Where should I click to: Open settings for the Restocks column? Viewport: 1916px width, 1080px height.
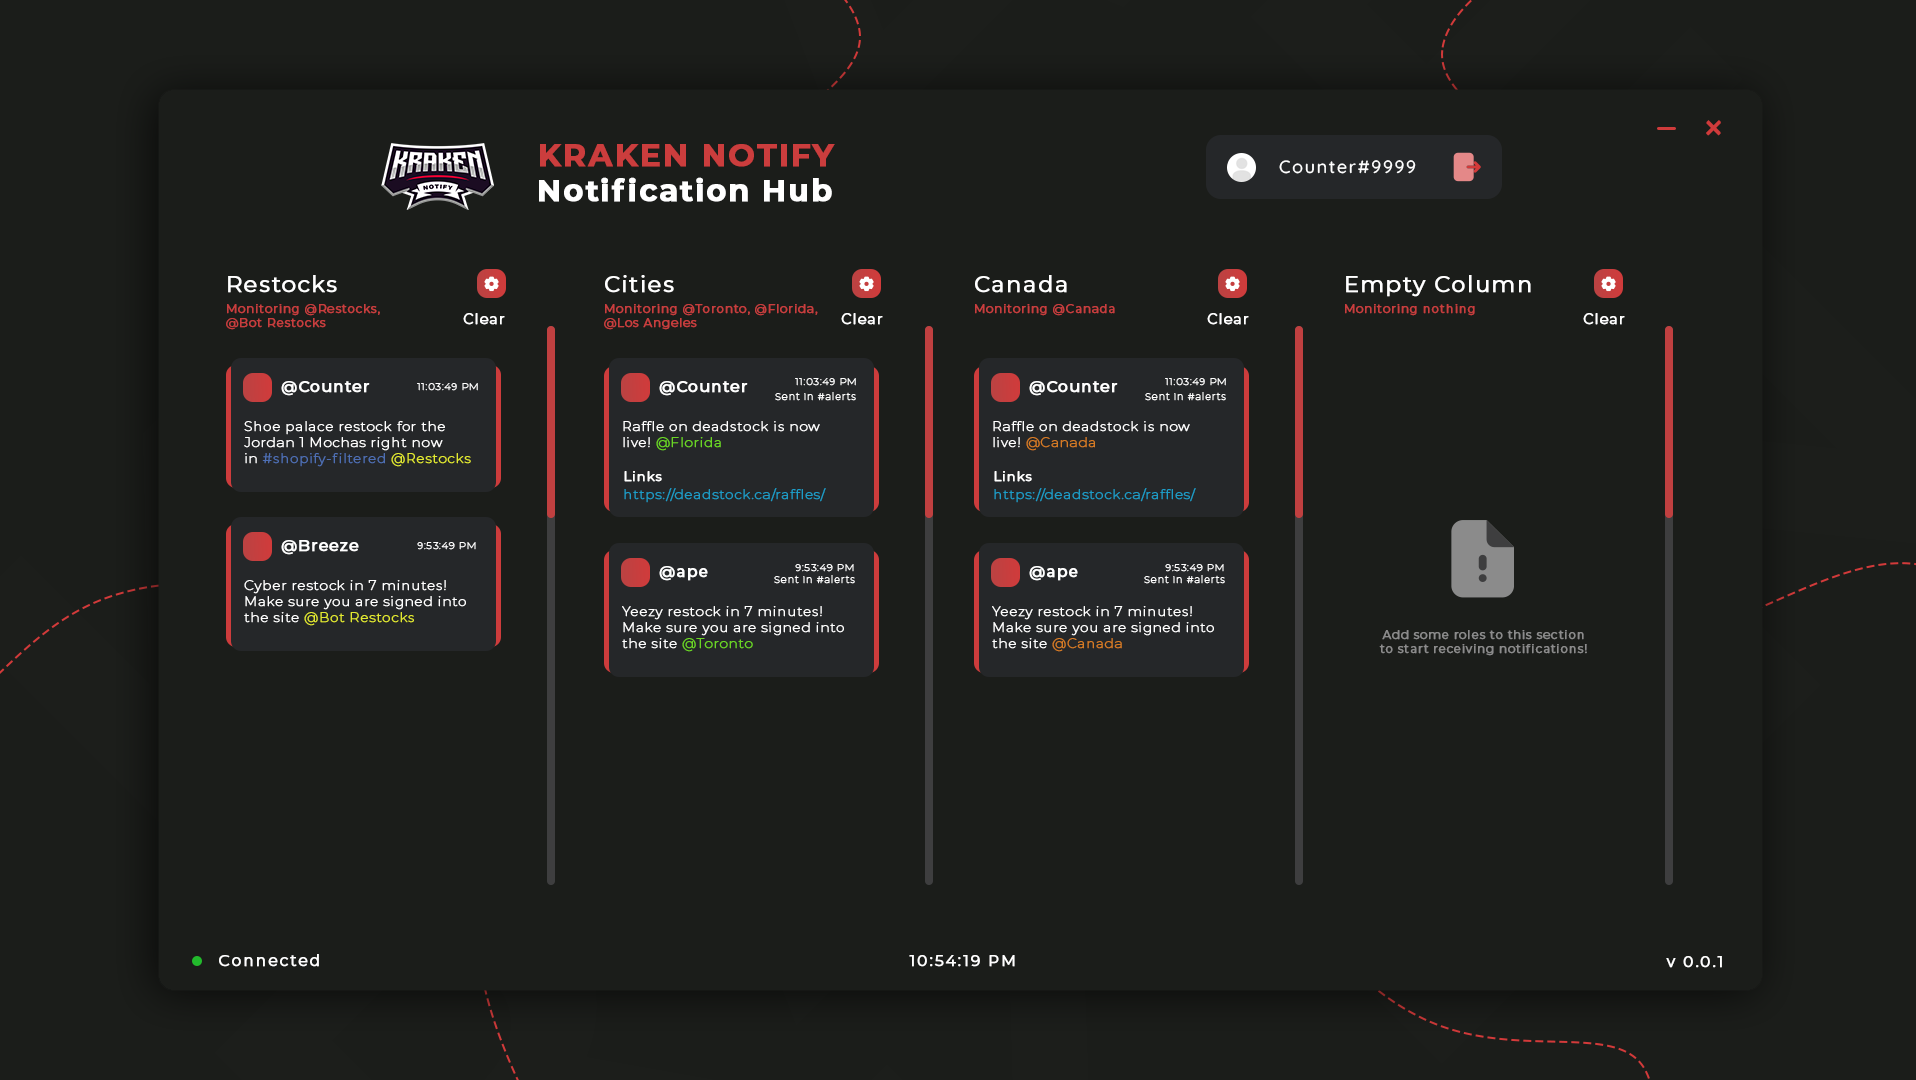491,284
